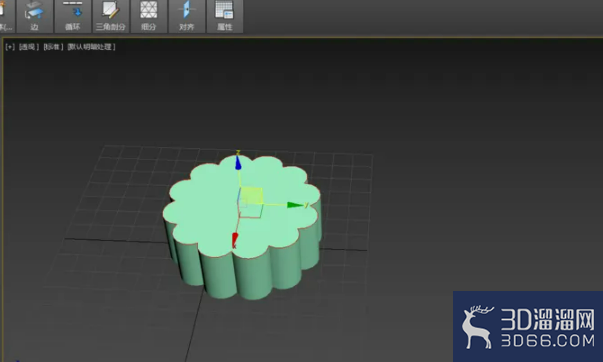Click the yellow plane handle of gizmo

252,196
